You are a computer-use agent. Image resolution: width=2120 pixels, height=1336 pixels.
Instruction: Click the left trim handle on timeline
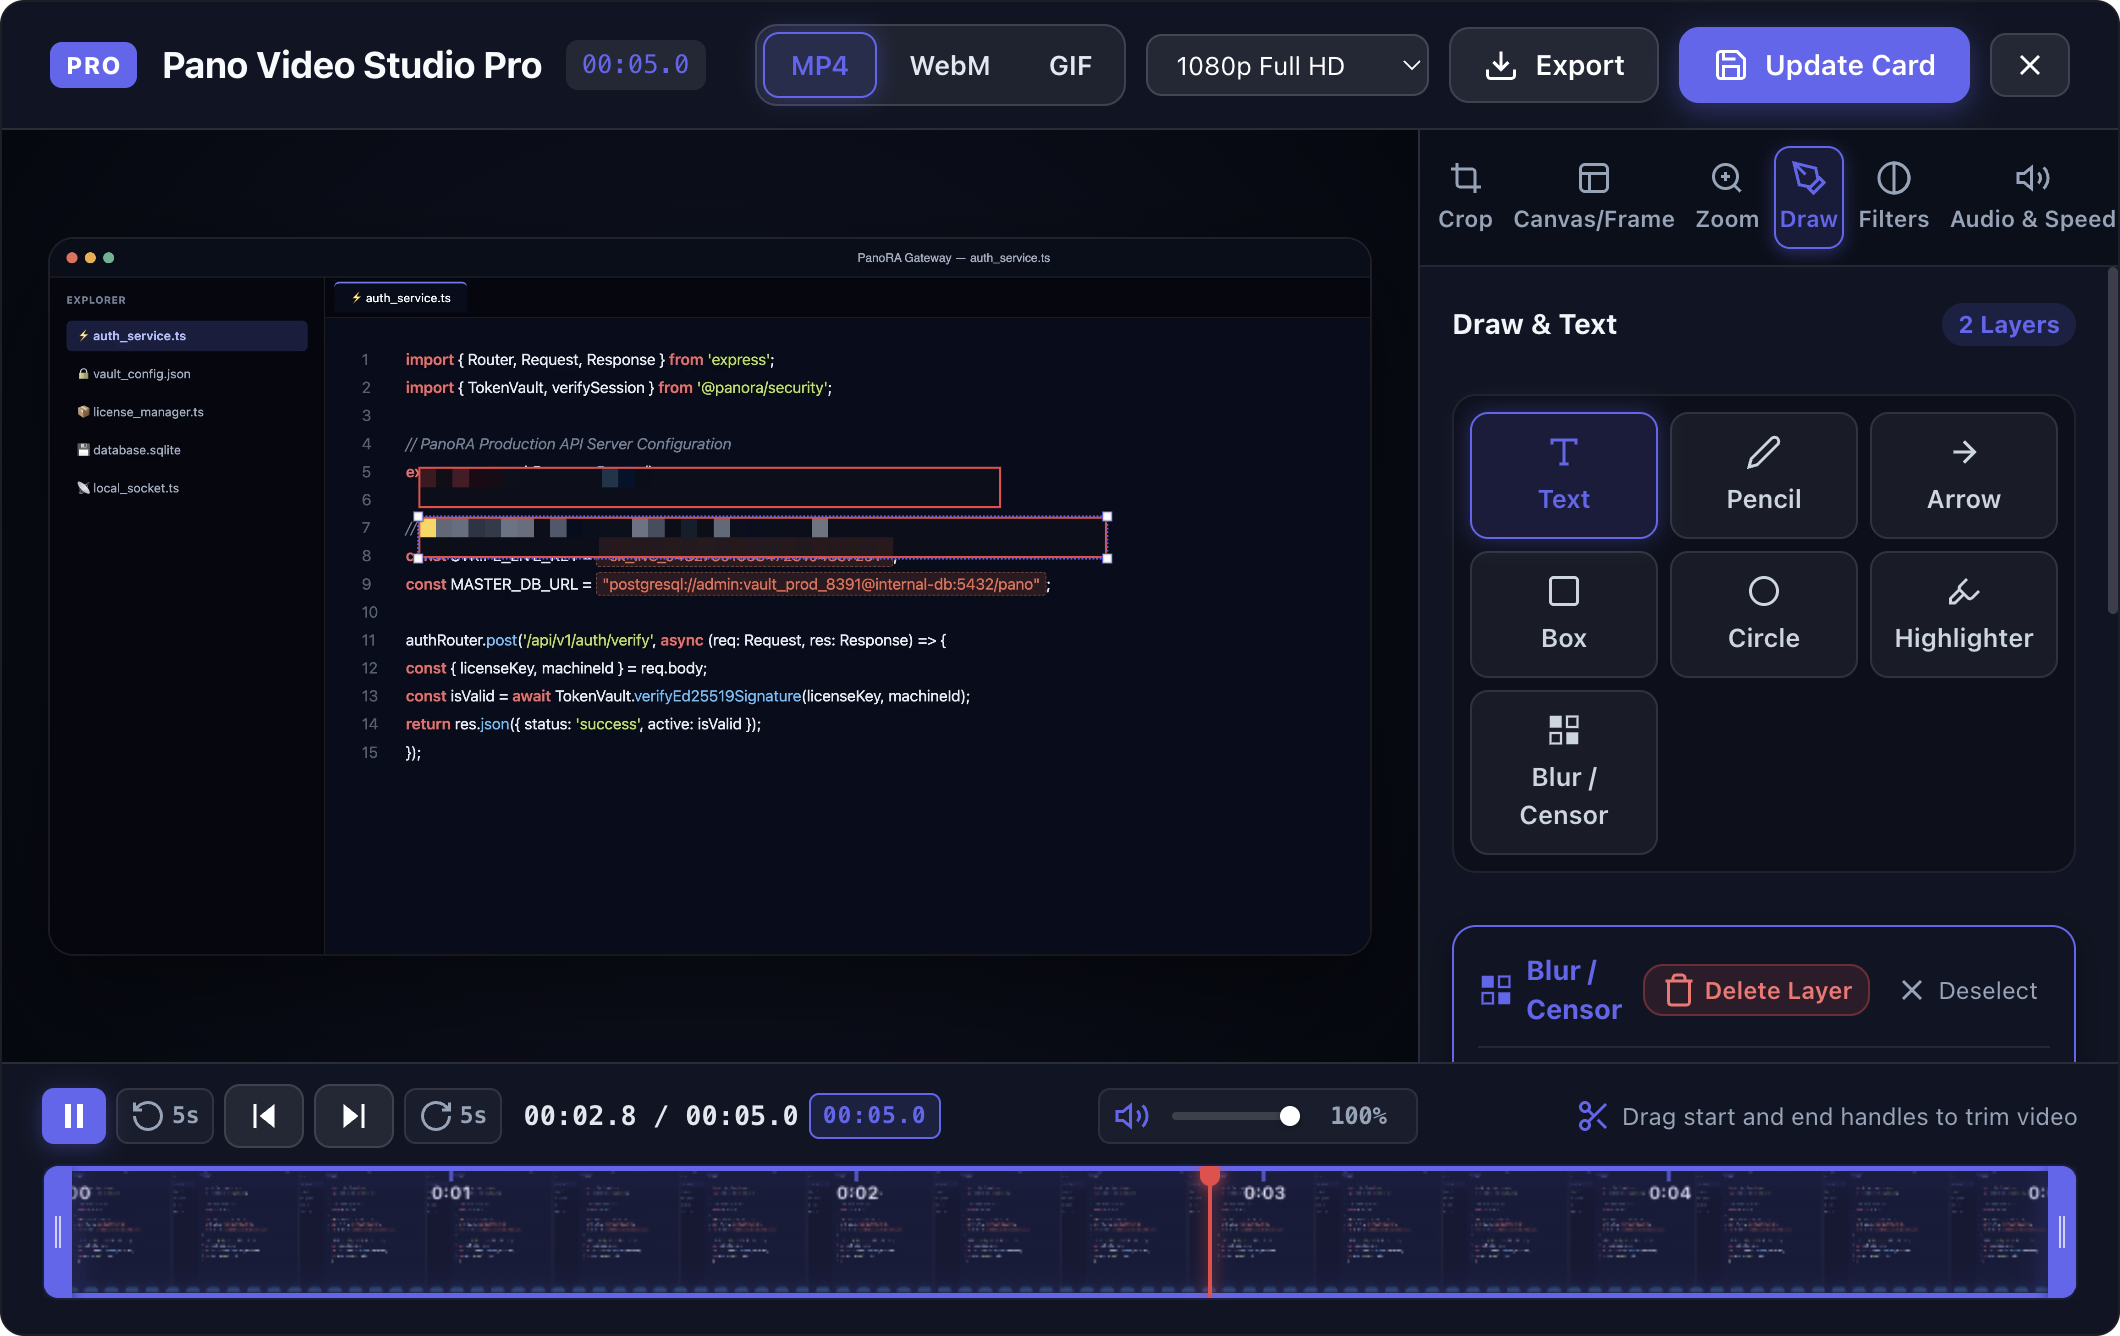(x=58, y=1232)
